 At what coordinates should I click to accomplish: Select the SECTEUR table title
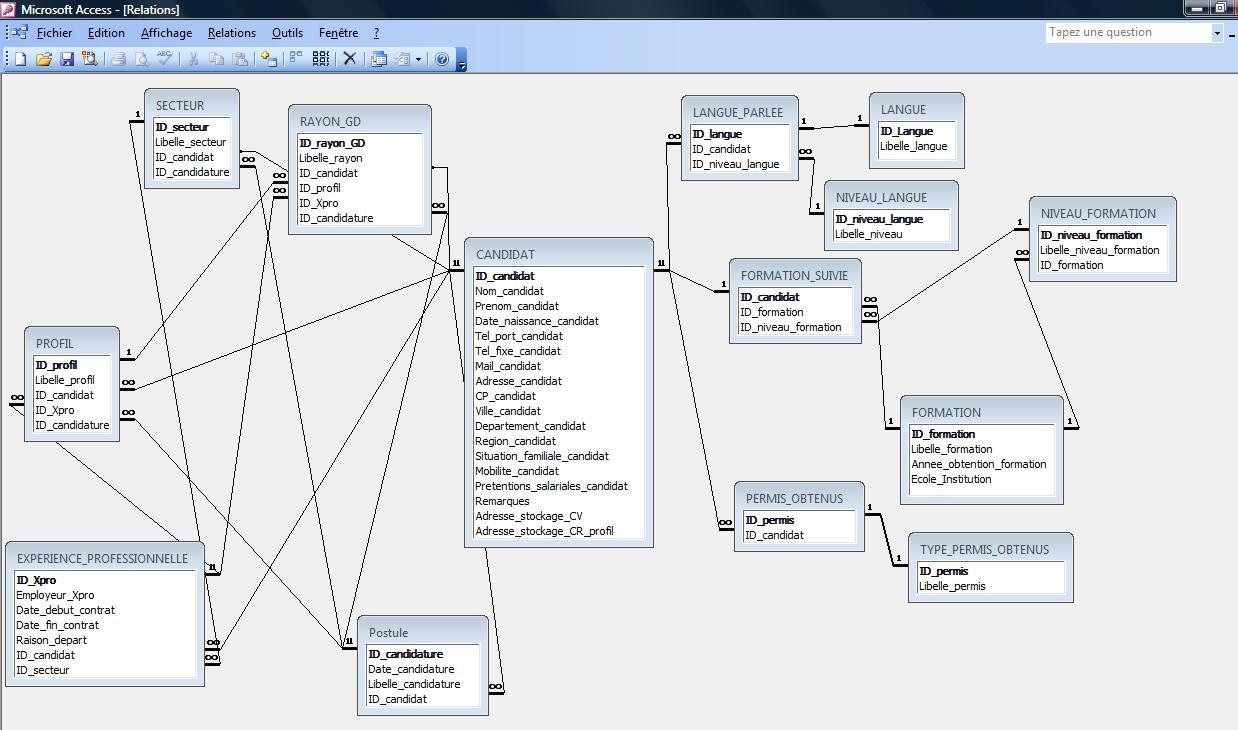point(180,106)
